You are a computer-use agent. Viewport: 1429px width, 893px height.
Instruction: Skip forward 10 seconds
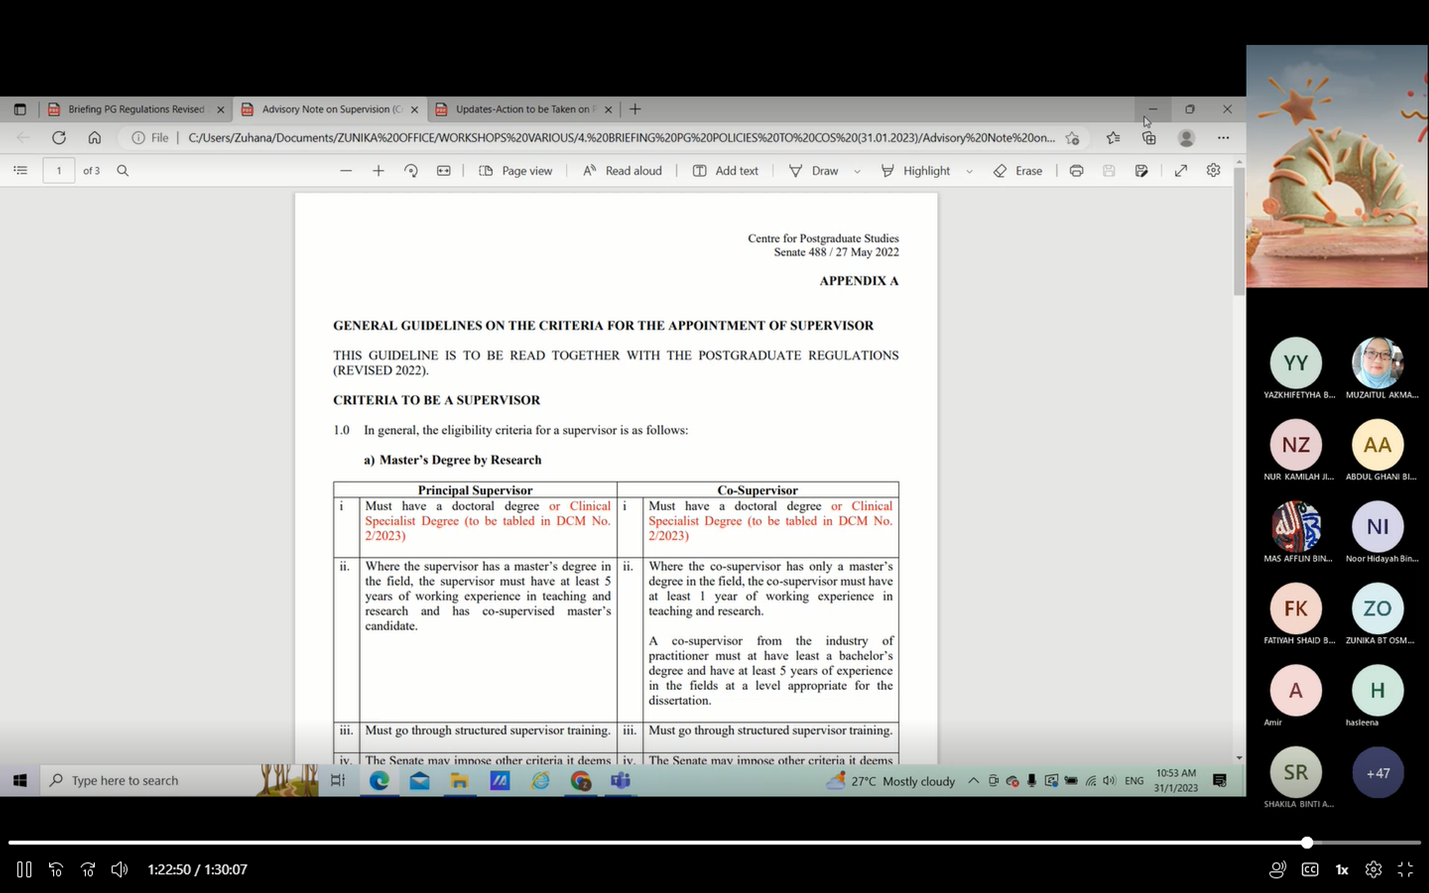coord(88,869)
